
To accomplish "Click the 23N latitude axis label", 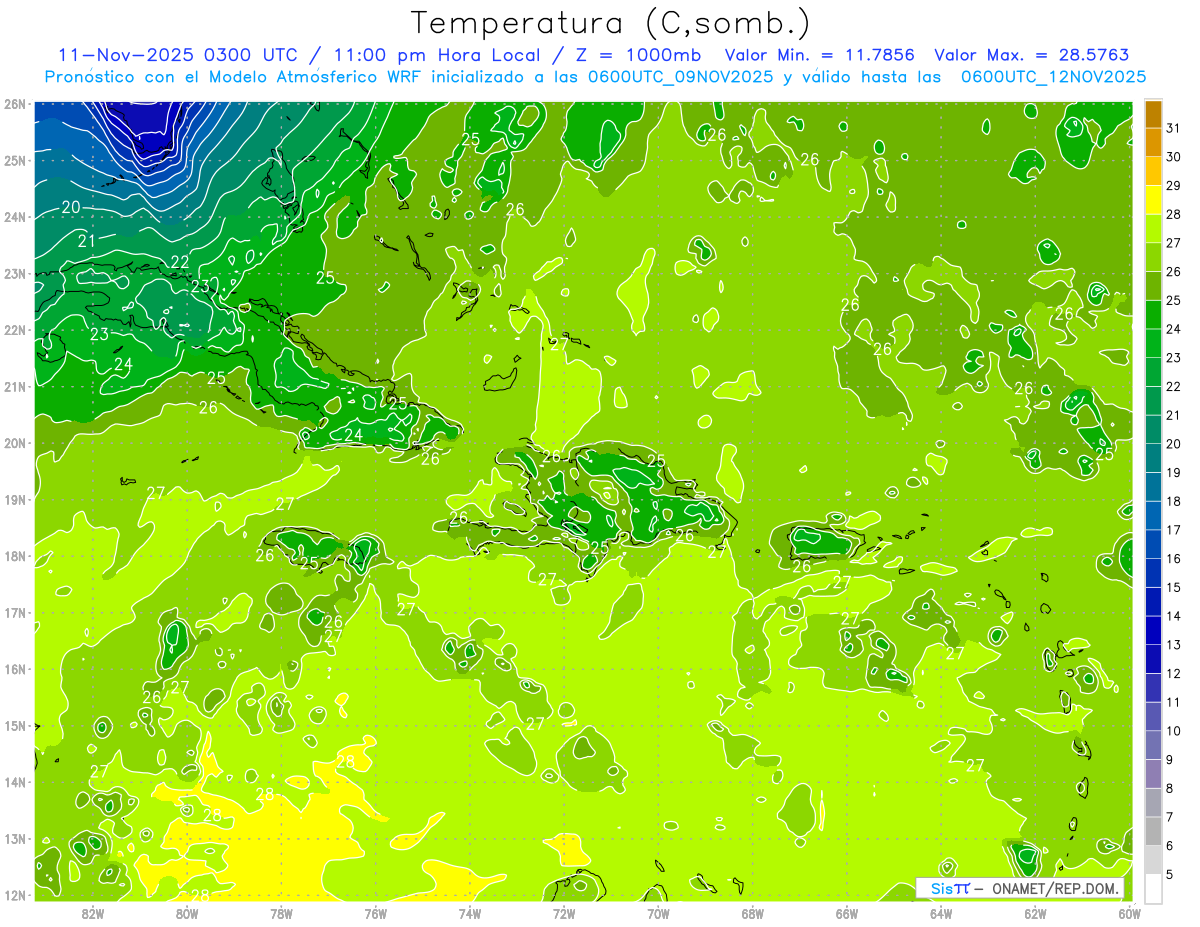I will pos(15,273).
